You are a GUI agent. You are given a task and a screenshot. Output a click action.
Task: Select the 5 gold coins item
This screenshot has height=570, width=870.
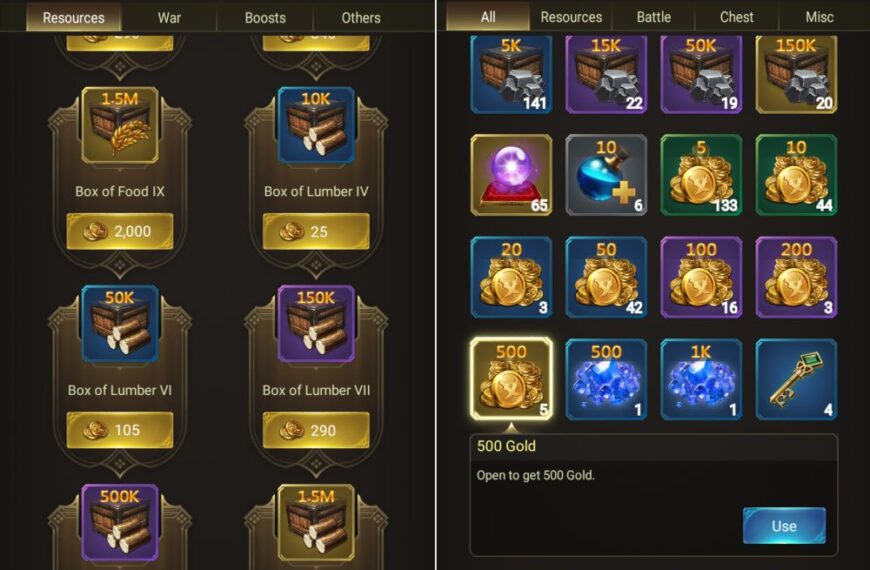[701, 175]
